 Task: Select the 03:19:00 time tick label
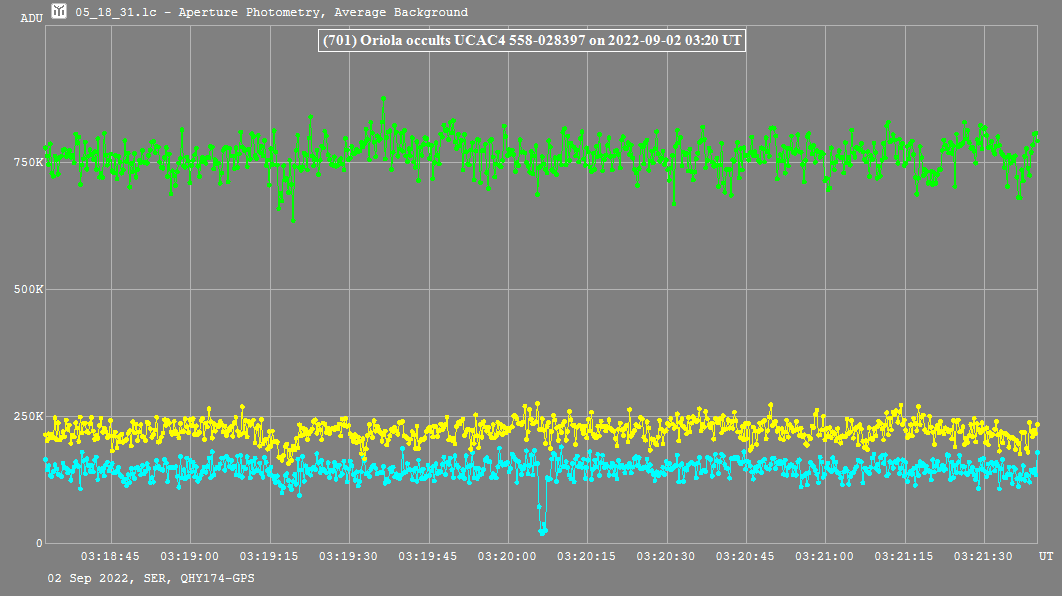click(x=190, y=556)
